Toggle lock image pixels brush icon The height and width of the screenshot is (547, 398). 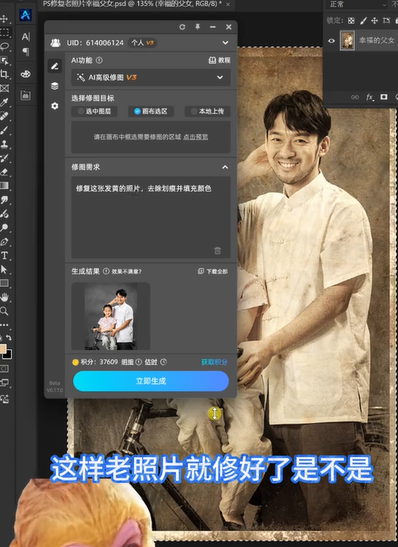[363, 21]
